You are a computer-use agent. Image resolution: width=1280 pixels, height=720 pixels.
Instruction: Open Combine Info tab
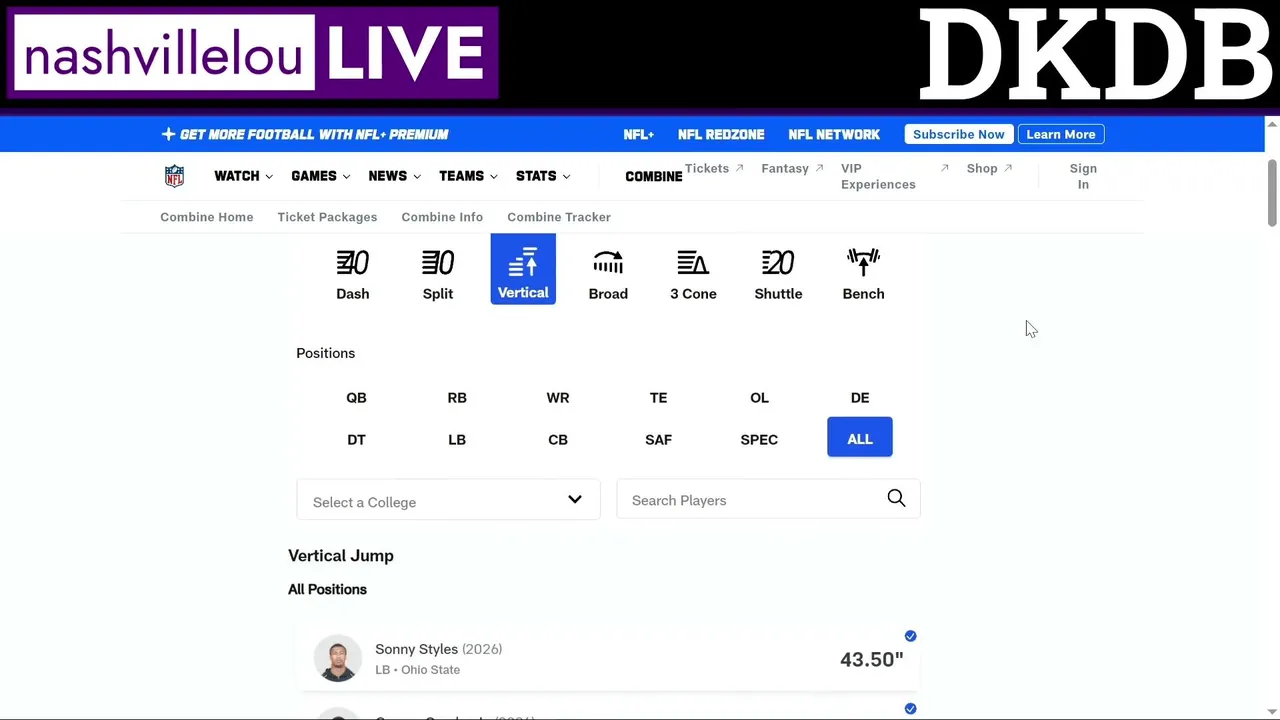click(x=442, y=217)
